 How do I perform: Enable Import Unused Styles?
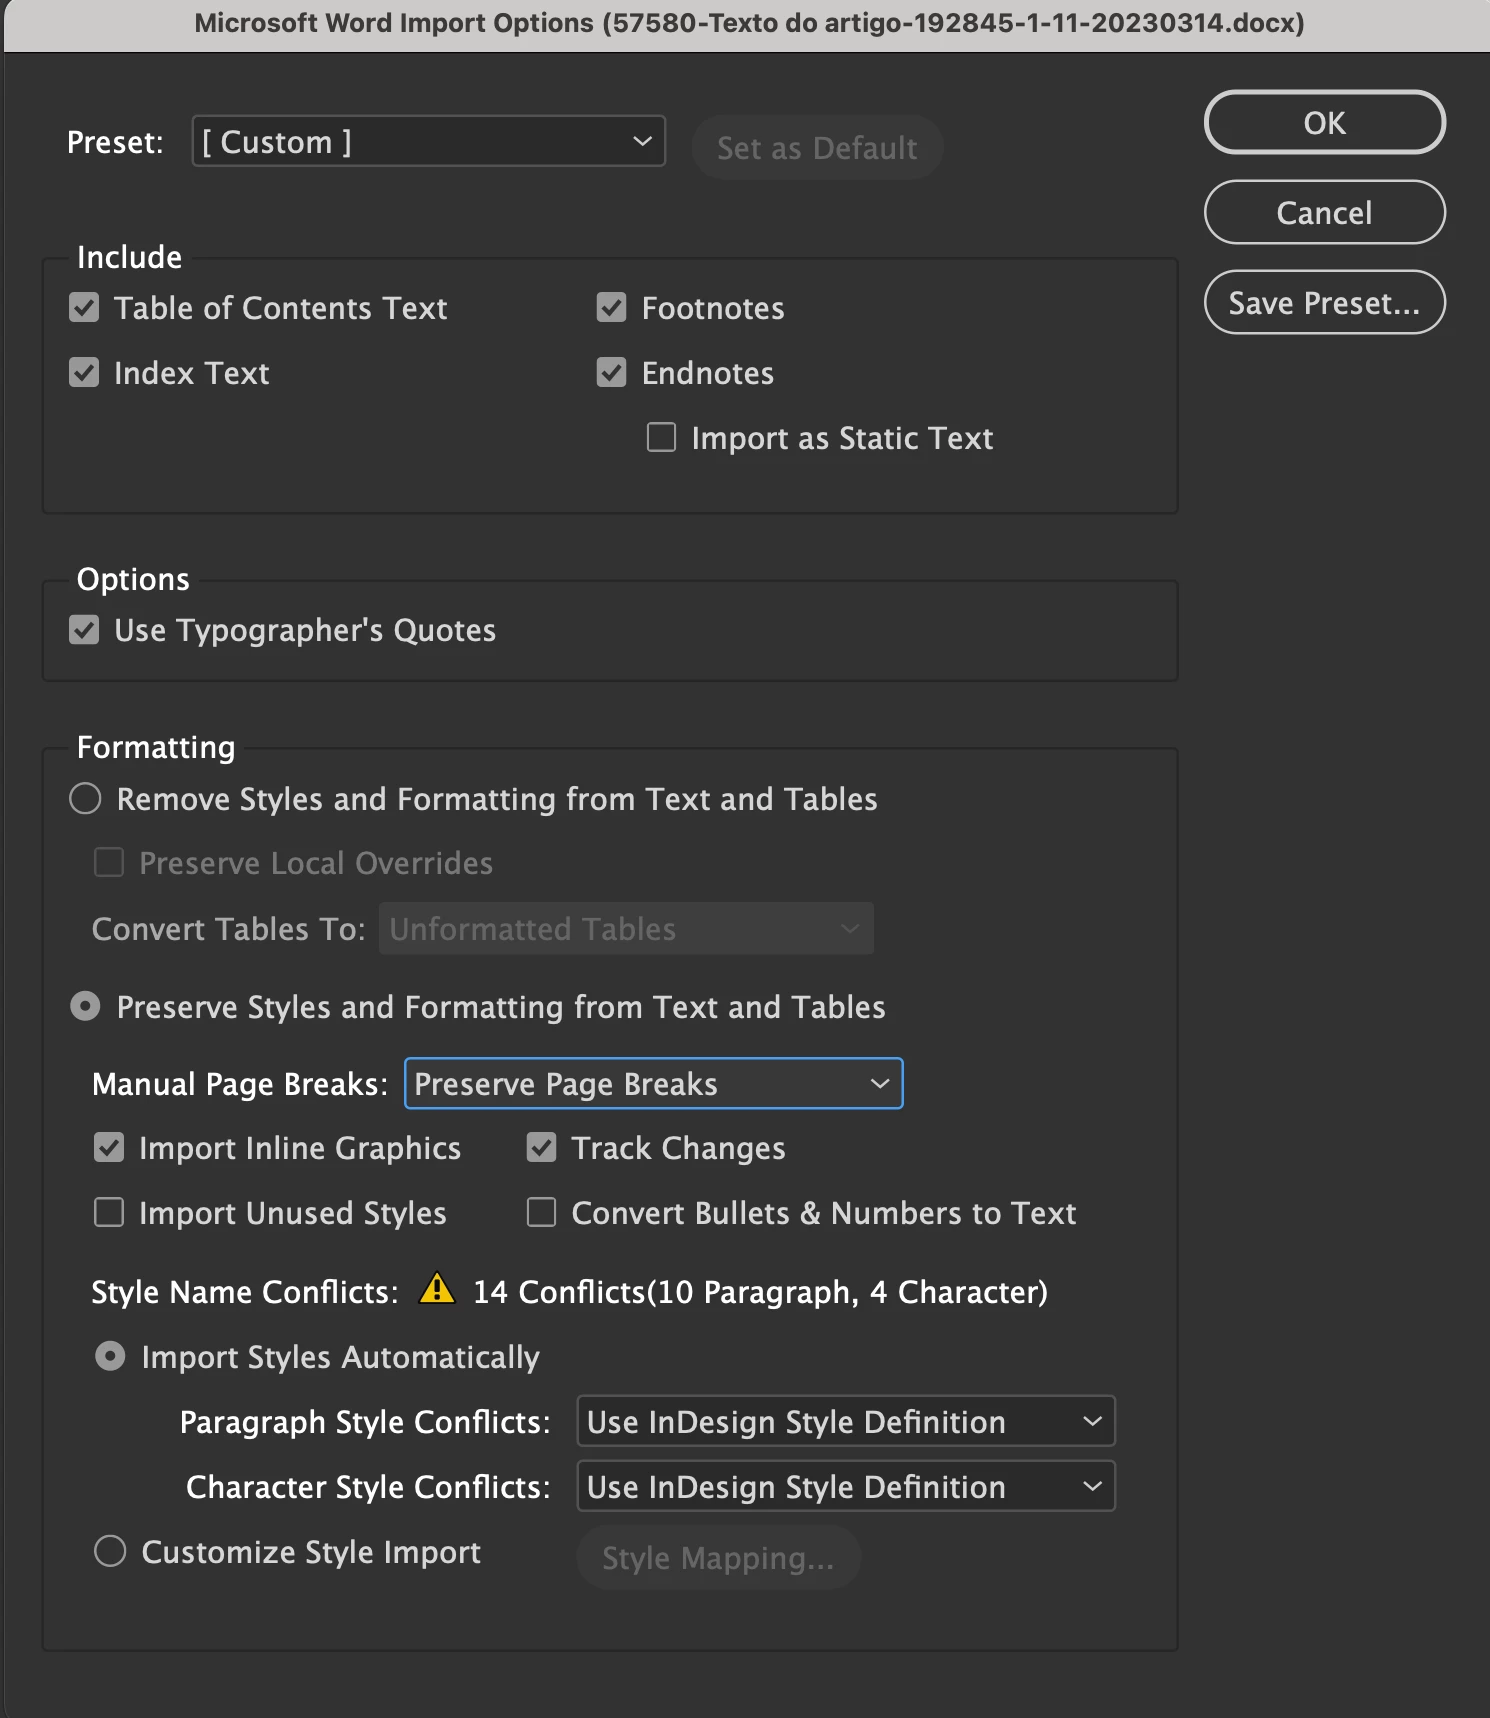point(109,1212)
